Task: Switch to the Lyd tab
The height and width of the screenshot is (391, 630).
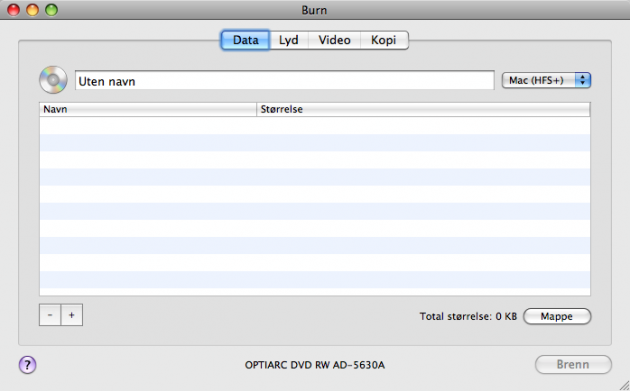Action: pyautogui.click(x=288, y=40)
